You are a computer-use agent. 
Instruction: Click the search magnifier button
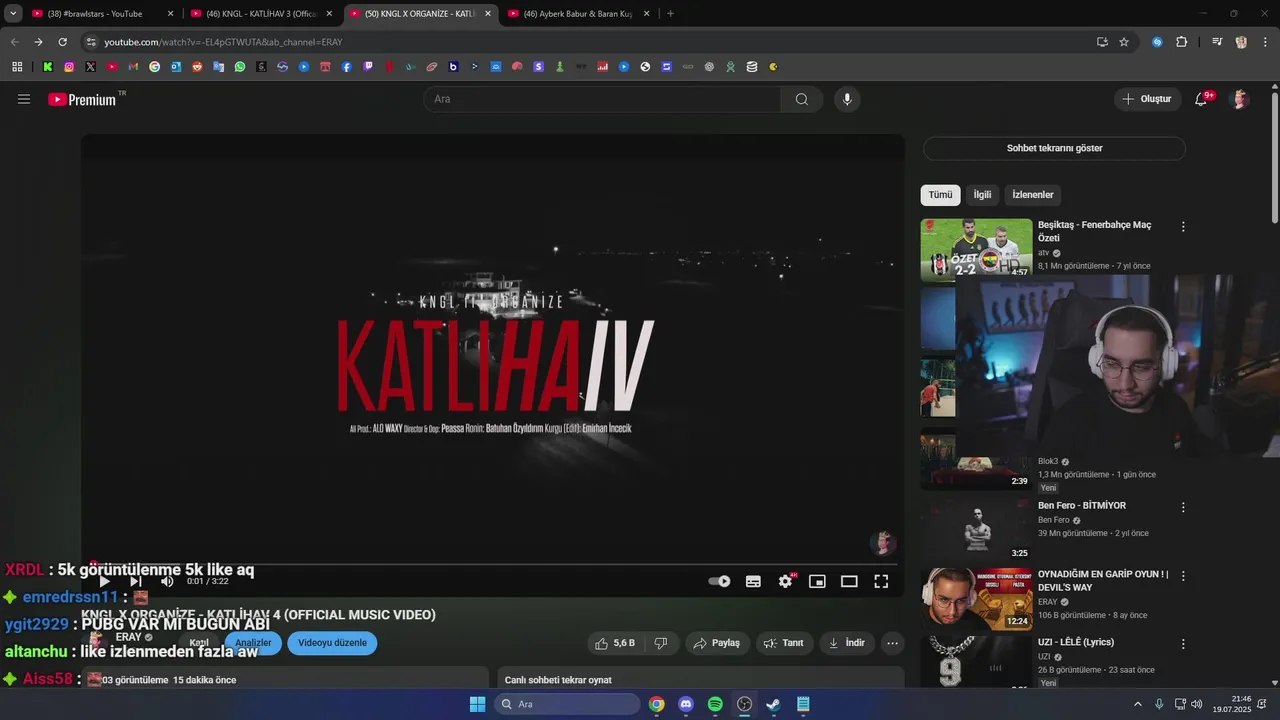802,99
